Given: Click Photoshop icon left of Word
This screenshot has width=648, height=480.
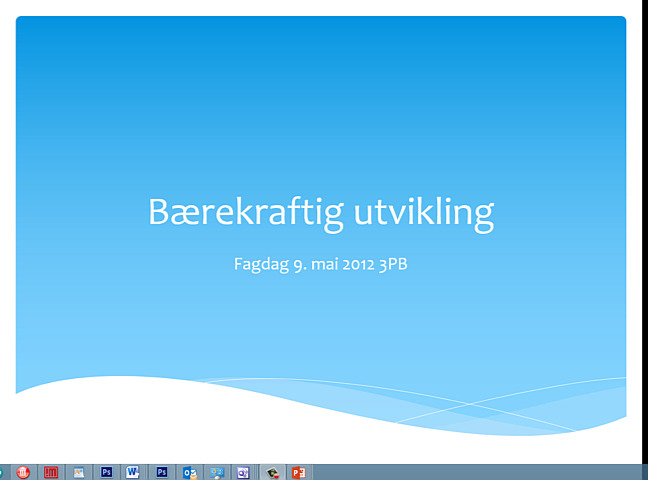Looking at the screenshot, I should click(106, 472).
